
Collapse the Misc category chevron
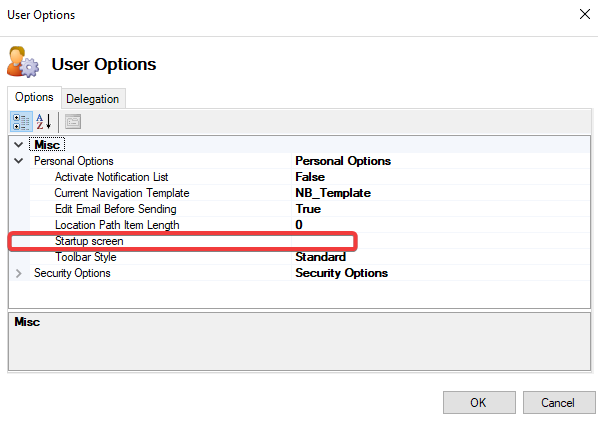[19, 145]
